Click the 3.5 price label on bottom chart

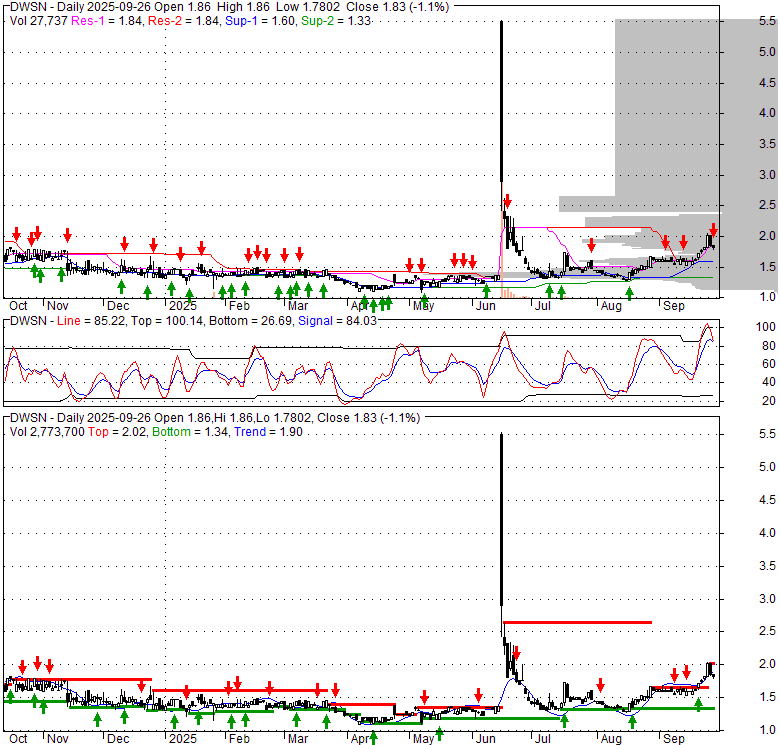tap(767, 565)
